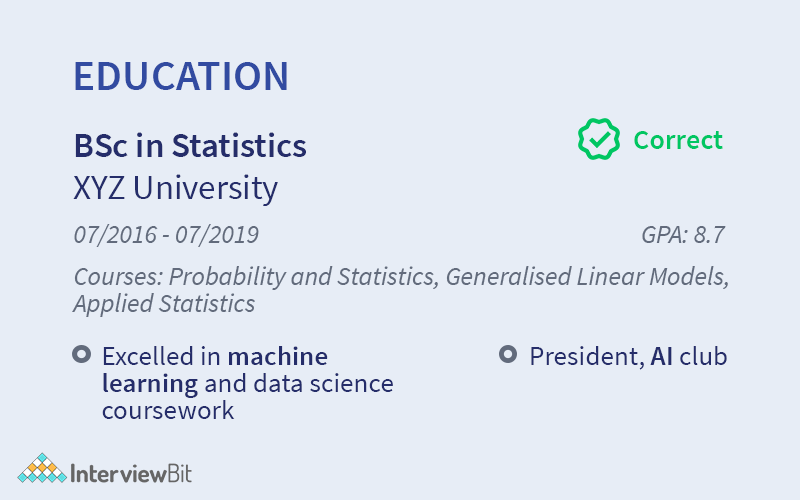The width and height of the screenshot is (800, 500).
Task: Select the BSc in Statistics title
Action: click(190, 146)
